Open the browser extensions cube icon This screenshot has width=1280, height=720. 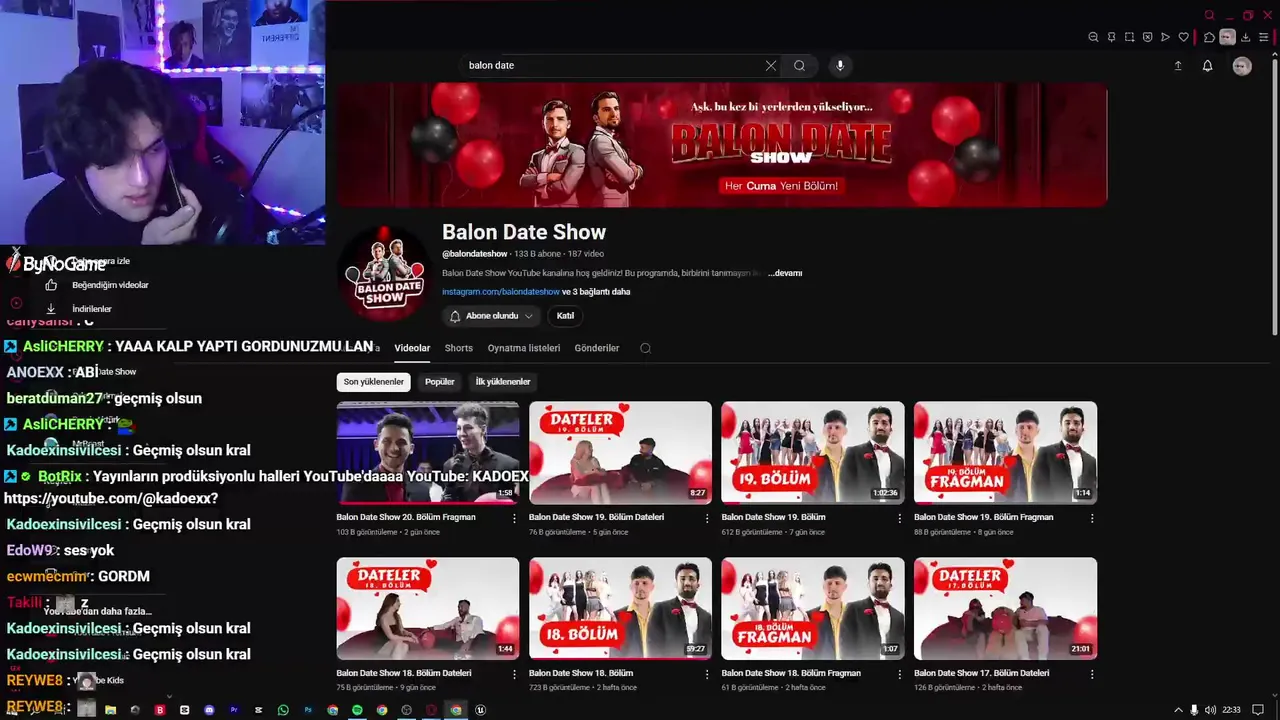point(1209,37)
